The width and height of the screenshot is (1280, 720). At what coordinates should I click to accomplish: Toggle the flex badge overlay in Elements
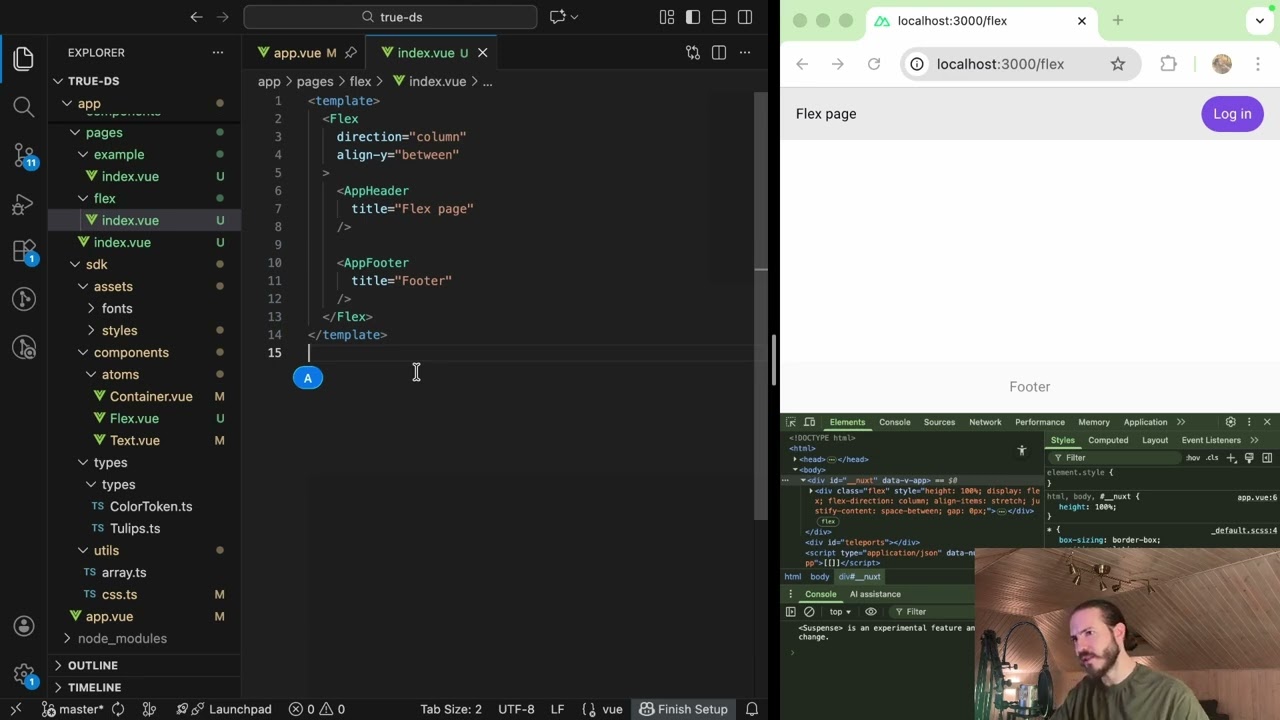[828, 522]
